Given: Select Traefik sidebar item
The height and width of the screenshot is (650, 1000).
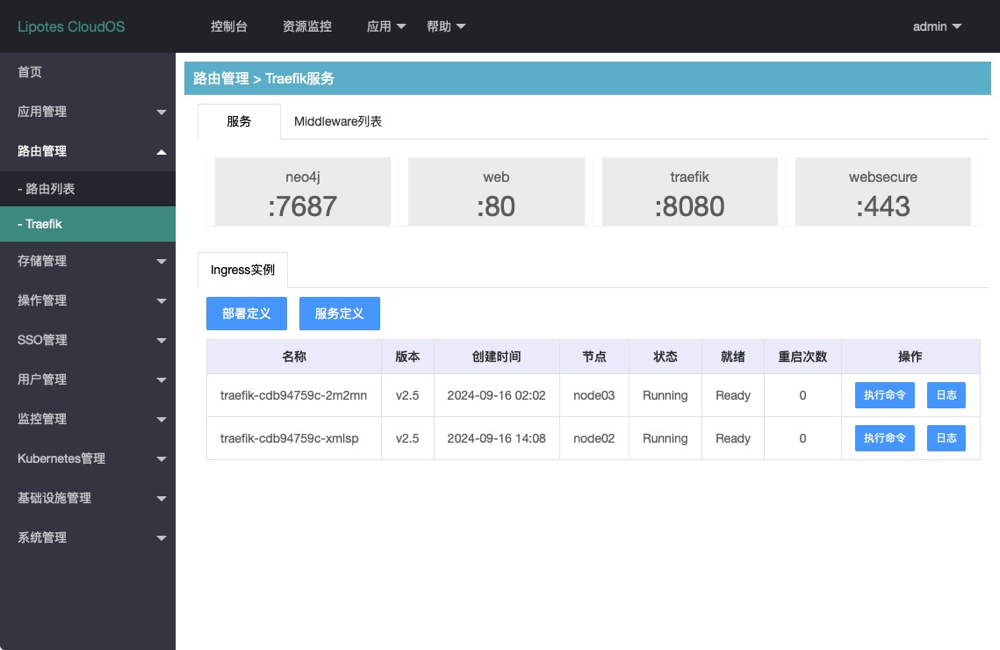Looking at the screenshot, I should [x=88, y=224].
